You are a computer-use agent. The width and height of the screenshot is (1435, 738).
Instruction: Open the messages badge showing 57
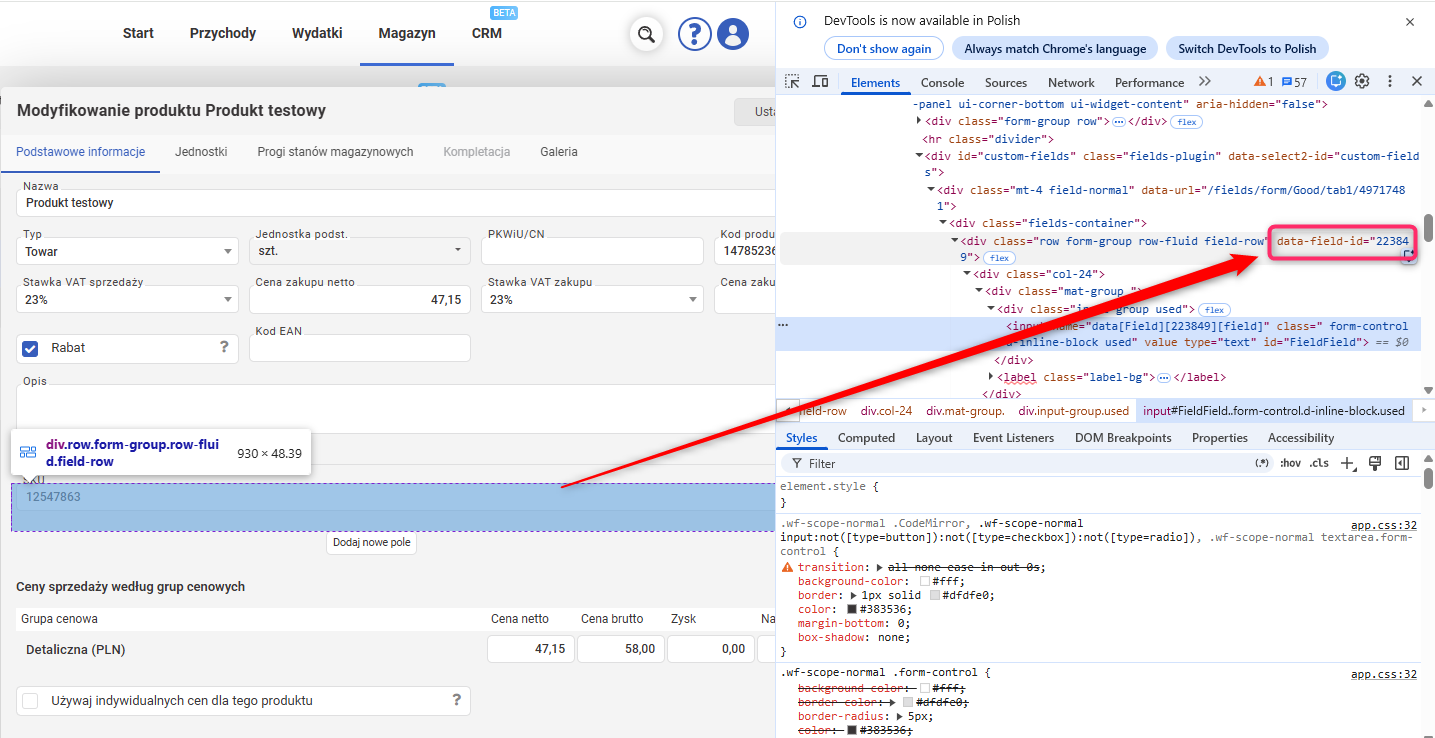[1294, 82]
